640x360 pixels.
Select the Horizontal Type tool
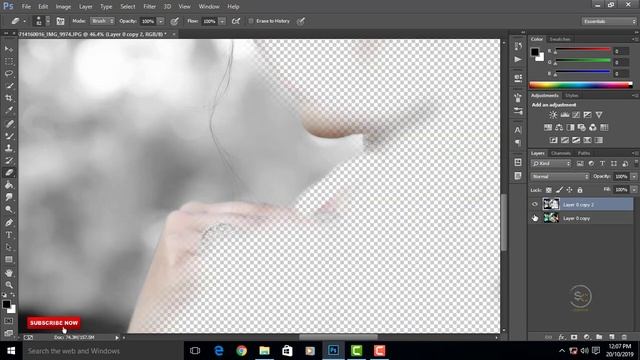coord(9,235)
